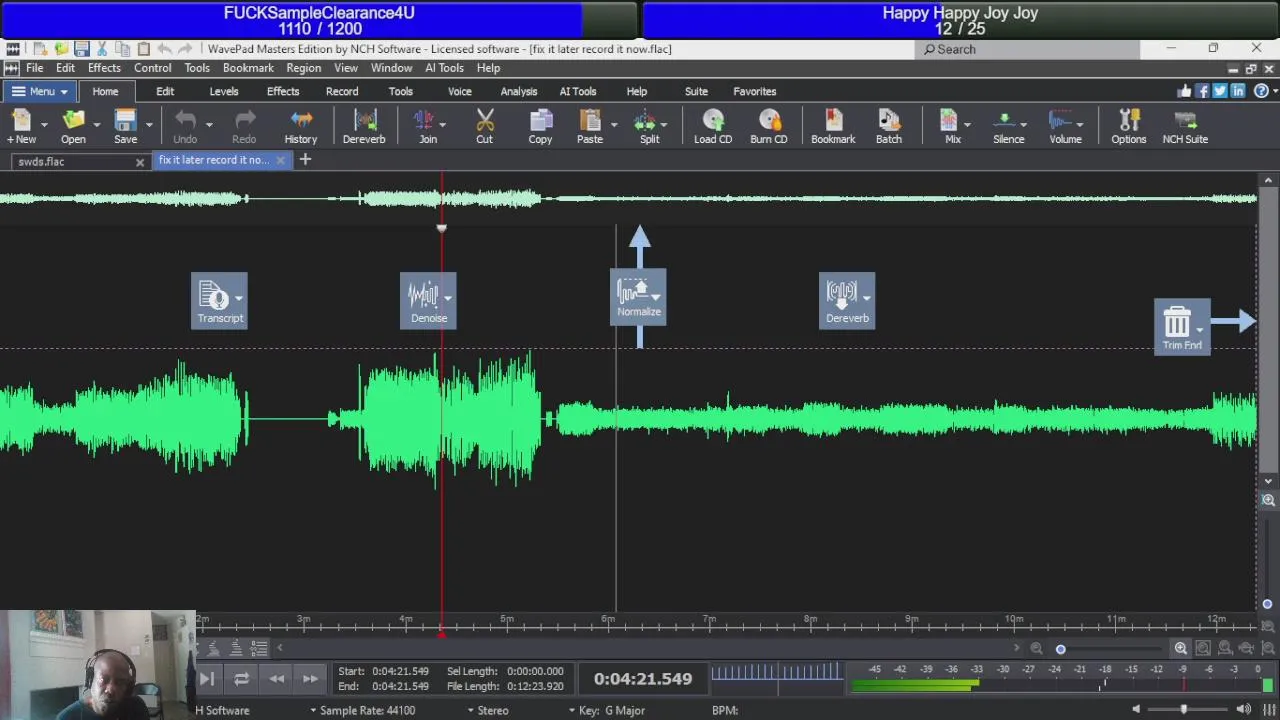The width and height of the screenshot is (1280, 720).
Task: Adjust the horizontal zoom slider handle
Action: 1061,649
